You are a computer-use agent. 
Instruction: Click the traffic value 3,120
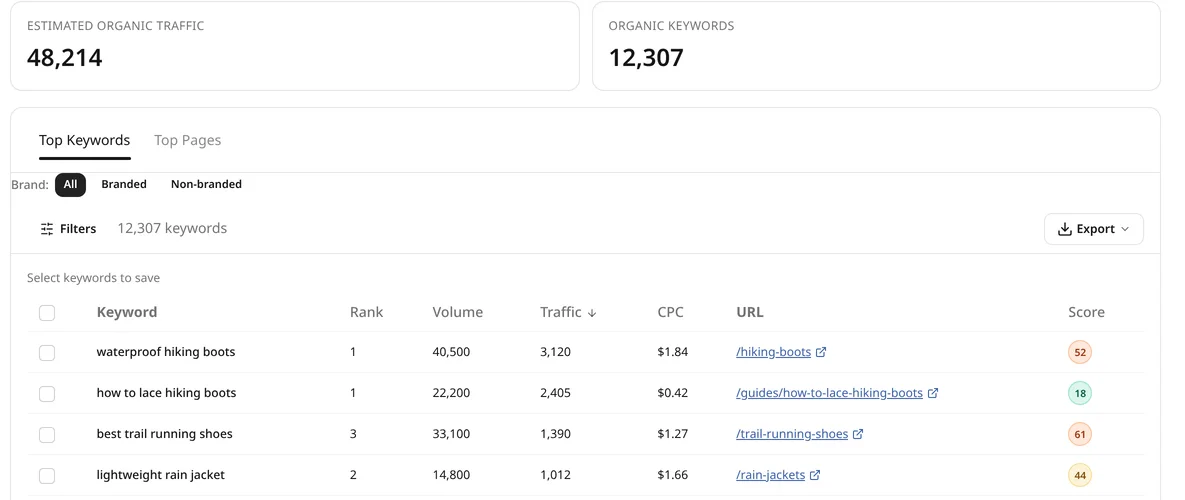point(555,352)
